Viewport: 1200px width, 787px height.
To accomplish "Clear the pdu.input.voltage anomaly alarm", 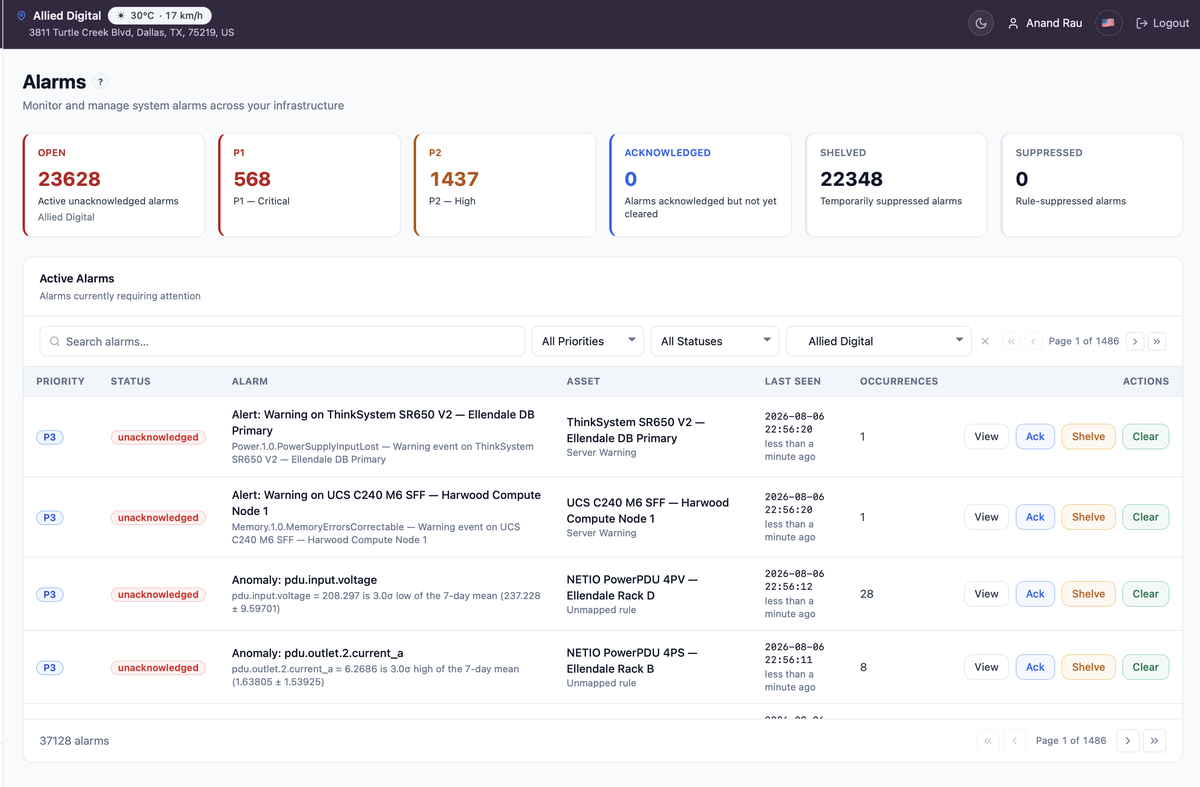I will 1145,594.
